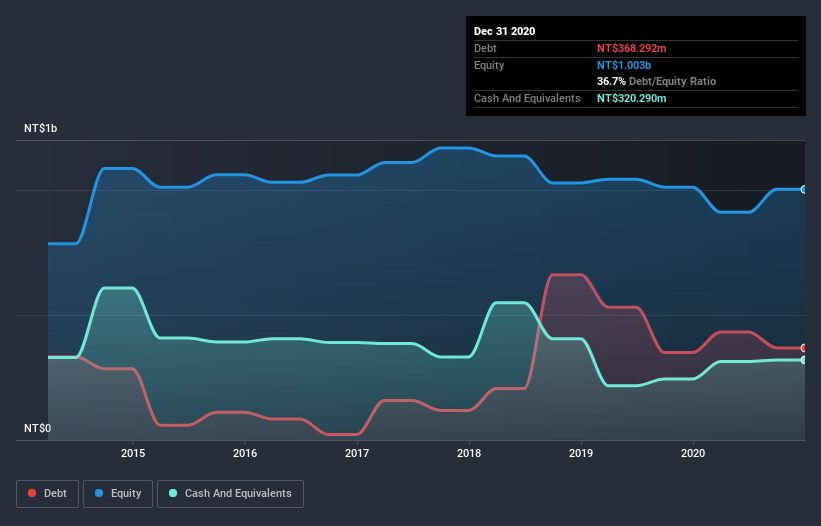Click the blue Equity legend dot
The width and height of the screenshot is (821, 526).
[x=99, y=493]
